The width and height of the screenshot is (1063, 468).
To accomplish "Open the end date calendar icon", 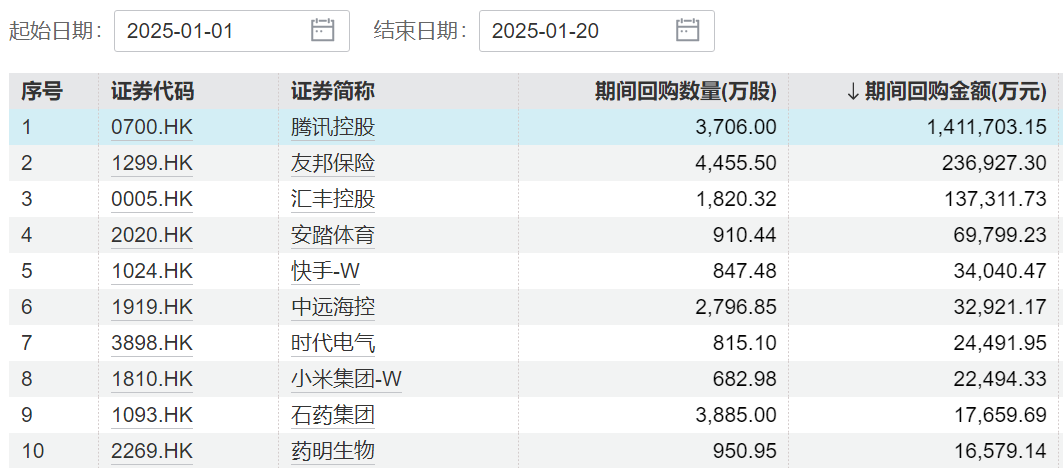I will (x=687, y=31).
